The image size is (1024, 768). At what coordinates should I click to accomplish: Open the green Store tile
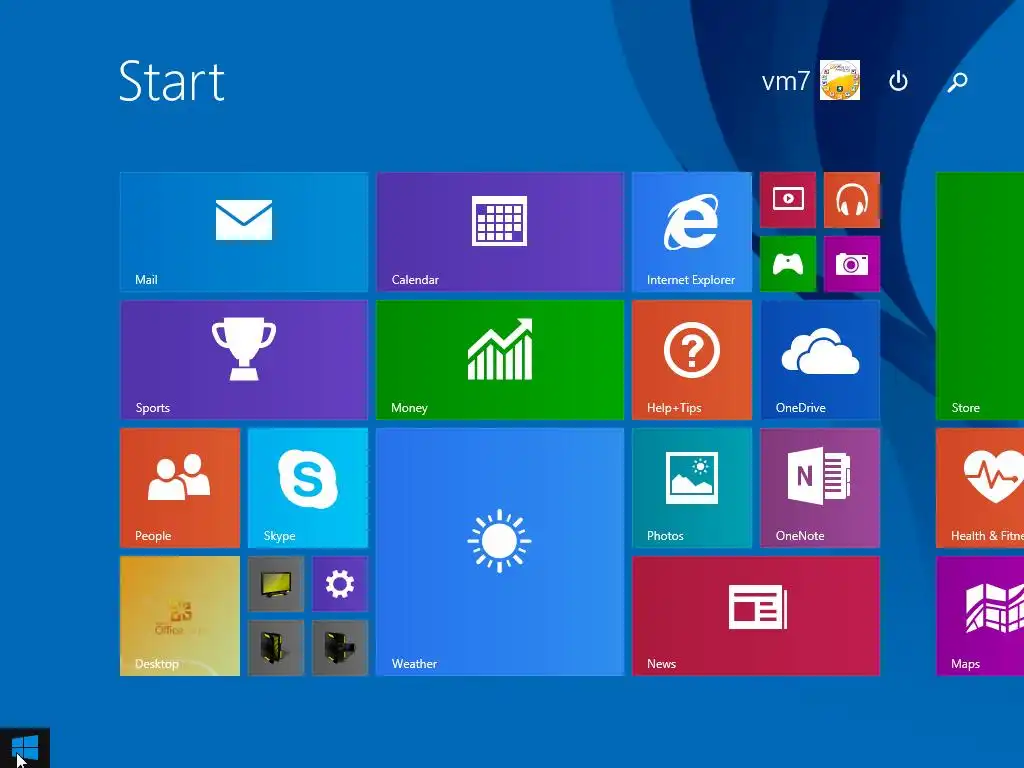(x=980, y=296)
